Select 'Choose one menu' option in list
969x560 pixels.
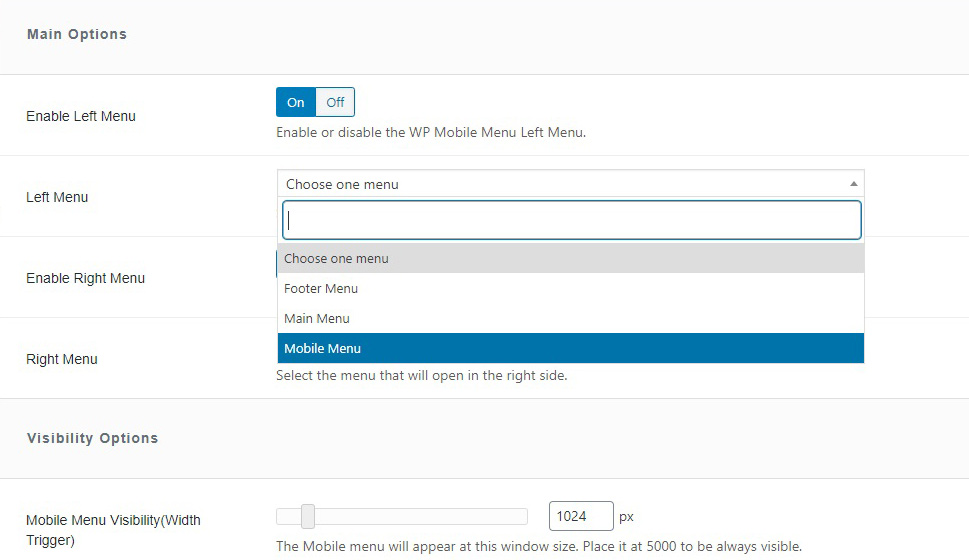click(570, 258)
